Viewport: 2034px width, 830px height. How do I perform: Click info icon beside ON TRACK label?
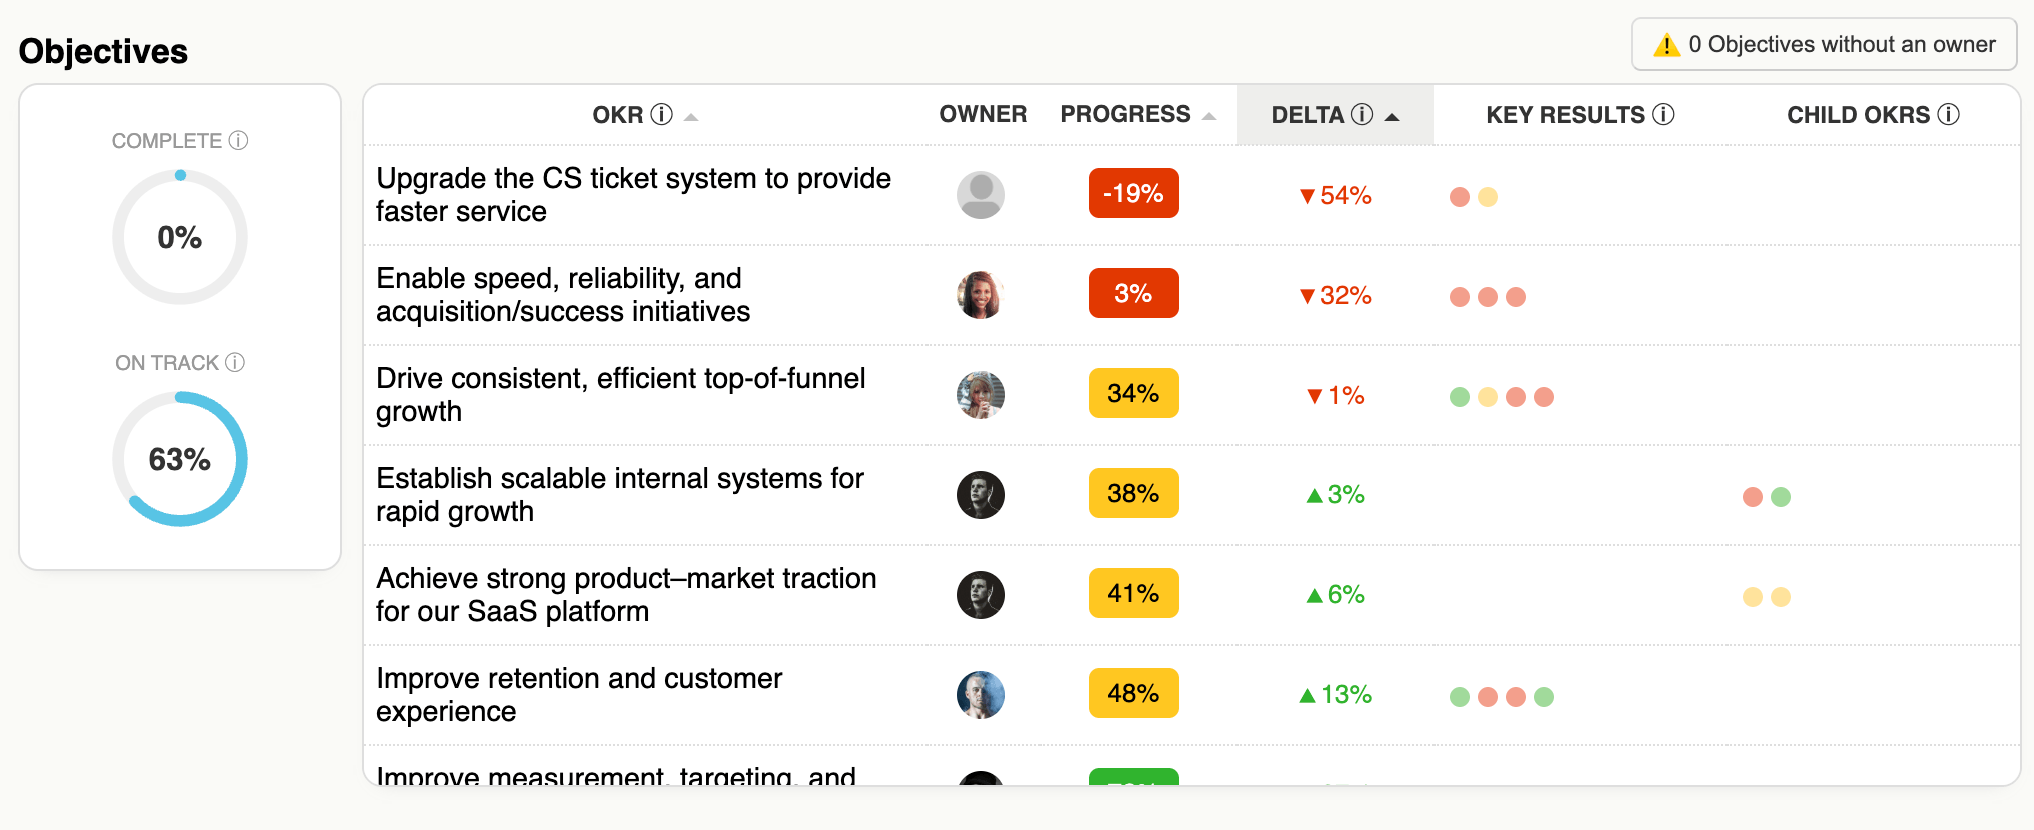click(235, 362)
